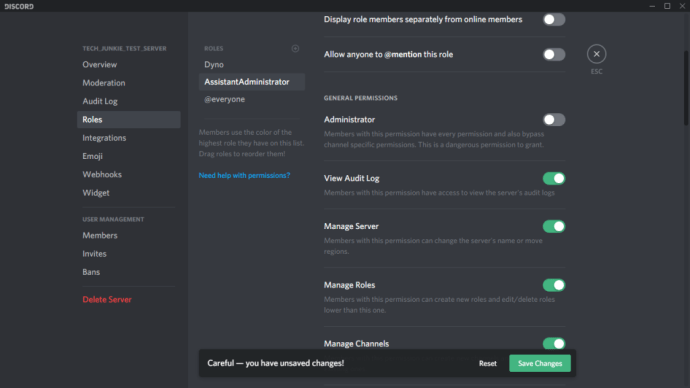Enable the Administrator permission switch
This screenshot has height=388, width=690.
tap(554, 120)
